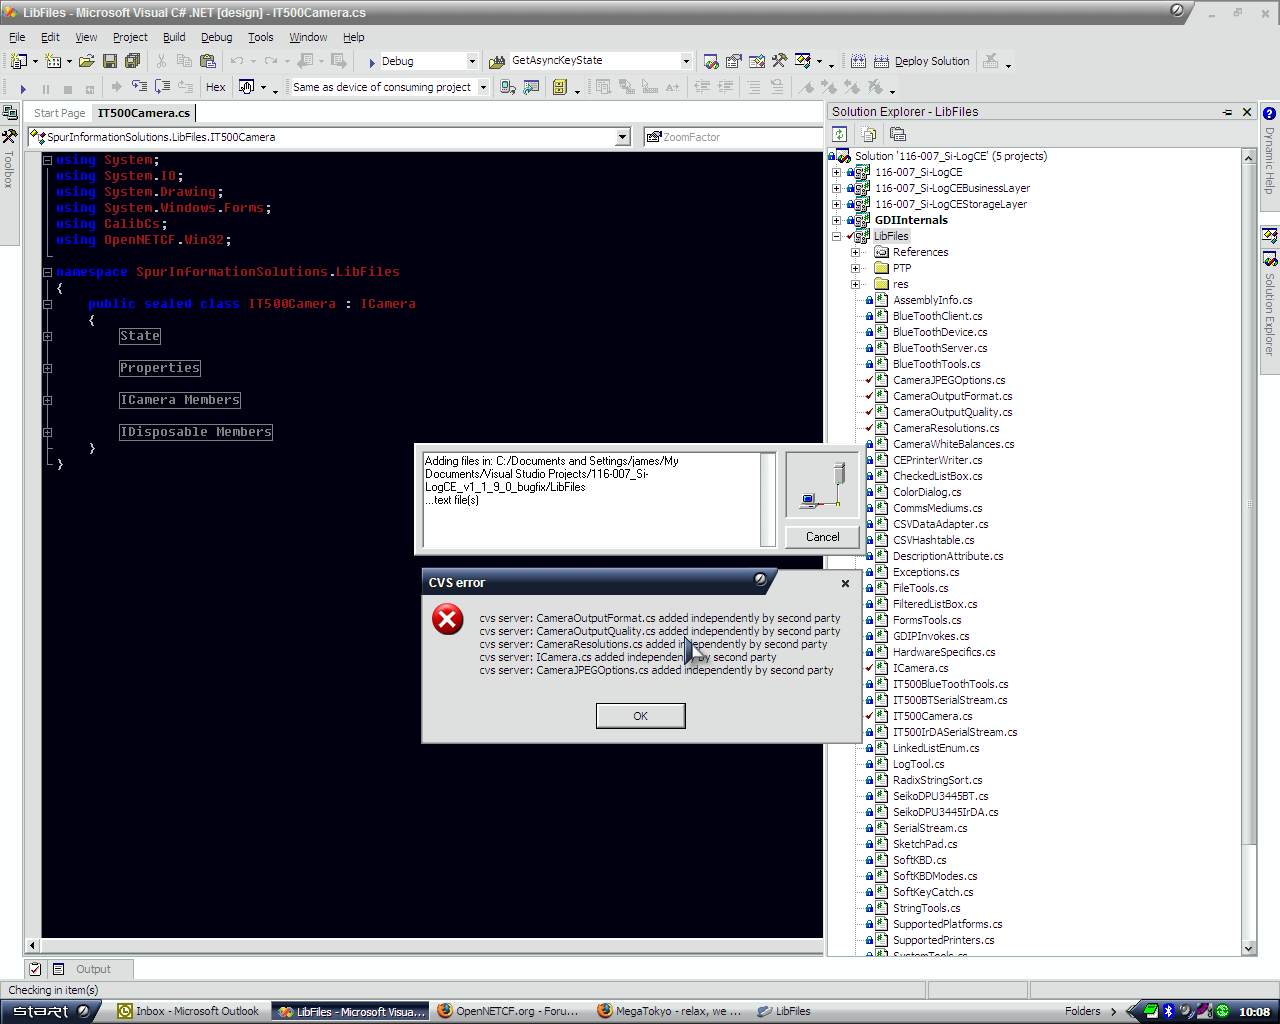Image resolution: width=1280 pixels, height=1024 pixels.
Task: Click Refresh icon in Solution Explorer
Action: 840,134
